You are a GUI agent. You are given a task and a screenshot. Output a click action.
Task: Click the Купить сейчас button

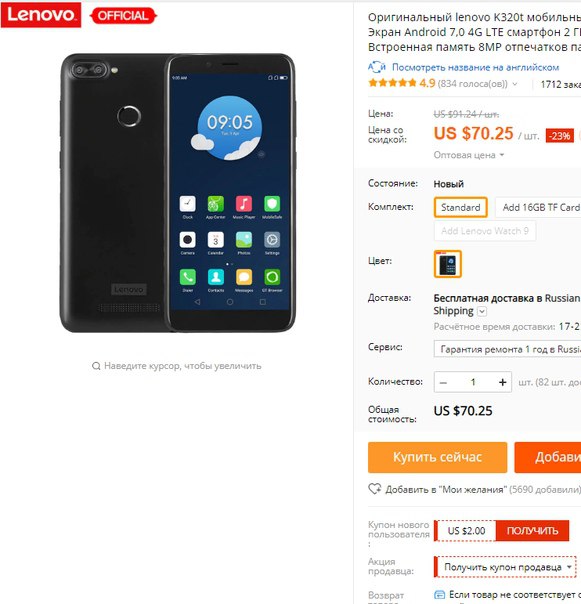[437, 457]
